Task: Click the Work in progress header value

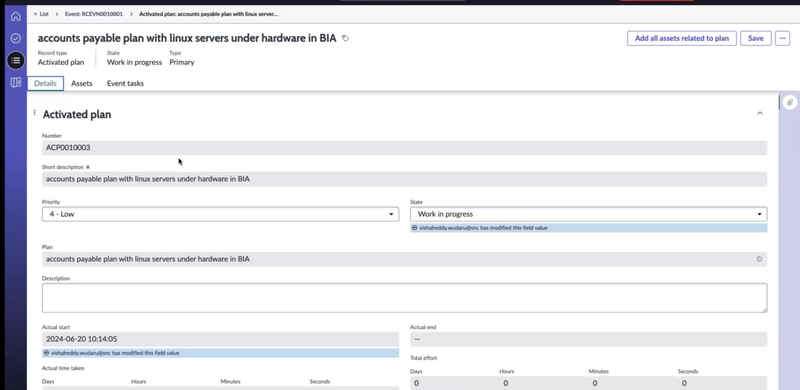Action: [134, 62]
